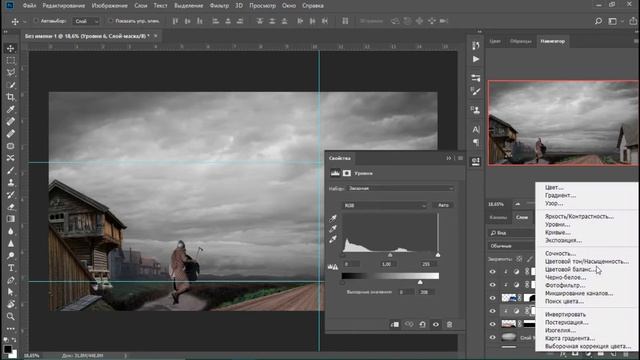Viewport: 640px width, 360px height.
Task: Toggle lock transparent pixels in Layers panel
Action: [519, 259]
